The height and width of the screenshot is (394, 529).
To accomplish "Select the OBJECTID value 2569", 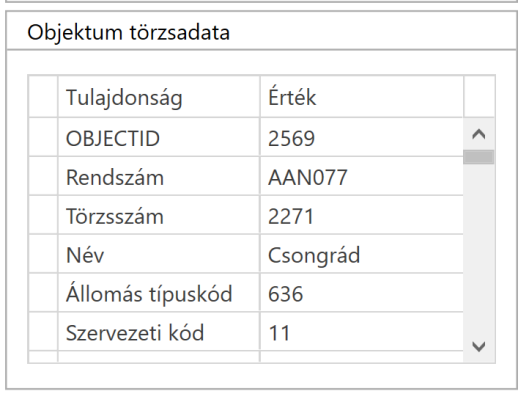I will [x=362, y=137].
